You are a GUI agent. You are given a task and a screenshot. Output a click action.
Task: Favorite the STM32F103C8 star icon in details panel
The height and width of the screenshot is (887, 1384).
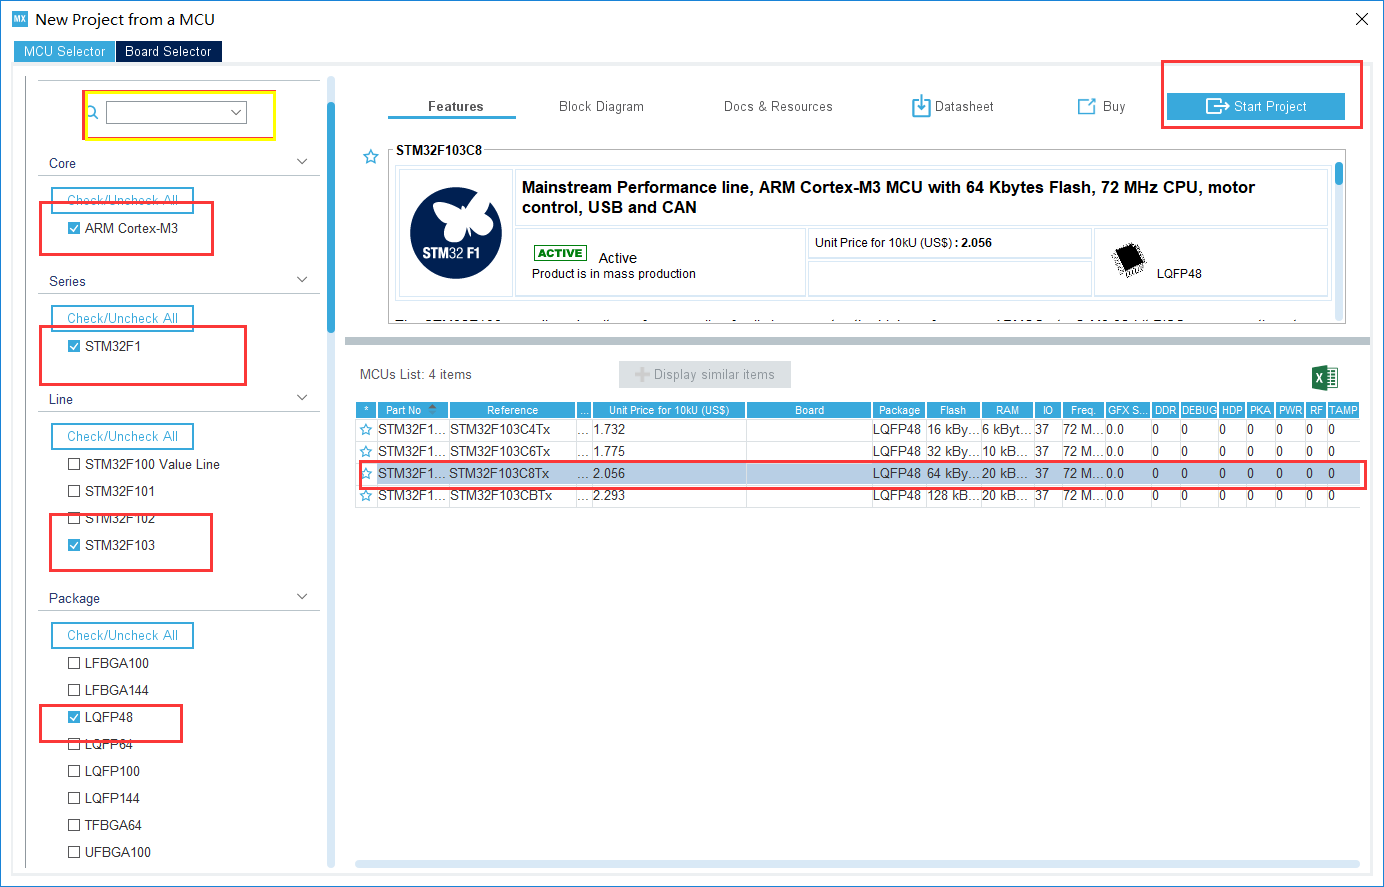coord(371,157)
